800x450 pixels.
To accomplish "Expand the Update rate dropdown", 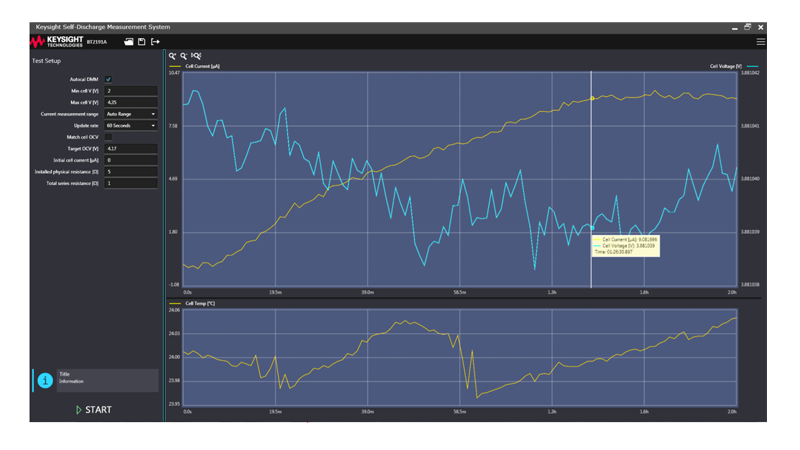I will click(131, 126).
